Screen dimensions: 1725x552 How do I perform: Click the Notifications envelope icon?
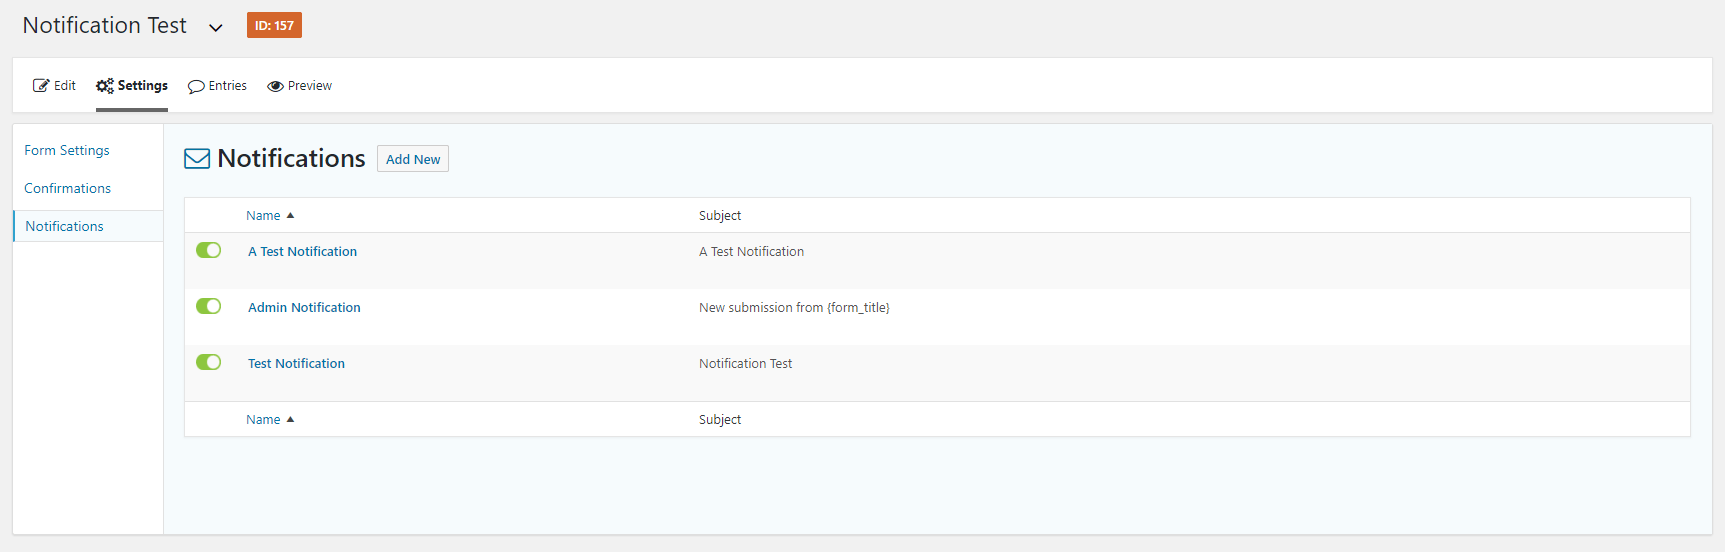click(x=197, y=159)
